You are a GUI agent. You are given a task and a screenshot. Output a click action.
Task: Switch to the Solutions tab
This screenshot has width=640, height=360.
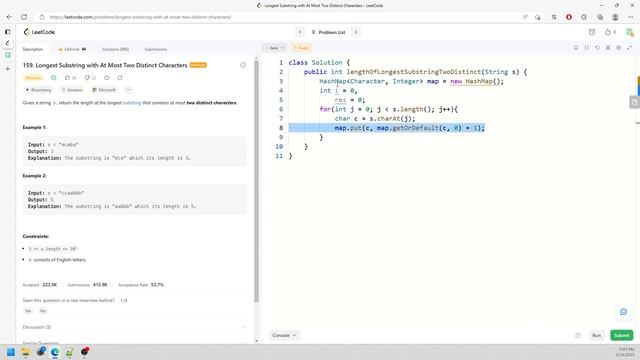tap(115, 49)
